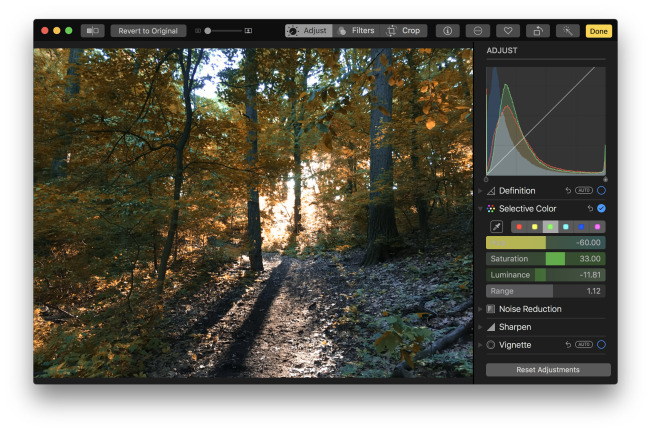651x432 pixels.
Task: Disable the Selective Color adjustment checkmark
Action: click(x=601, y=208)
